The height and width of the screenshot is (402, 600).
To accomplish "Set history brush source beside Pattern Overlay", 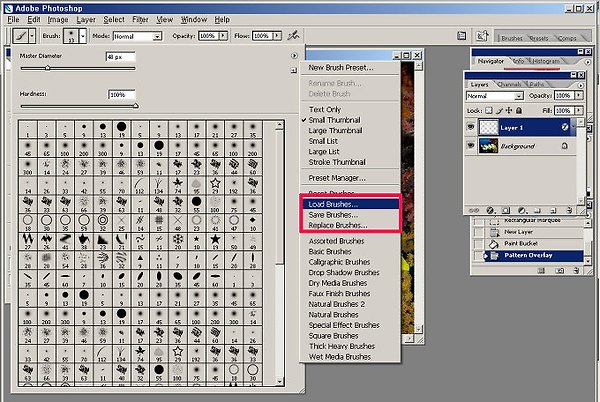I will tap(478, 256).
